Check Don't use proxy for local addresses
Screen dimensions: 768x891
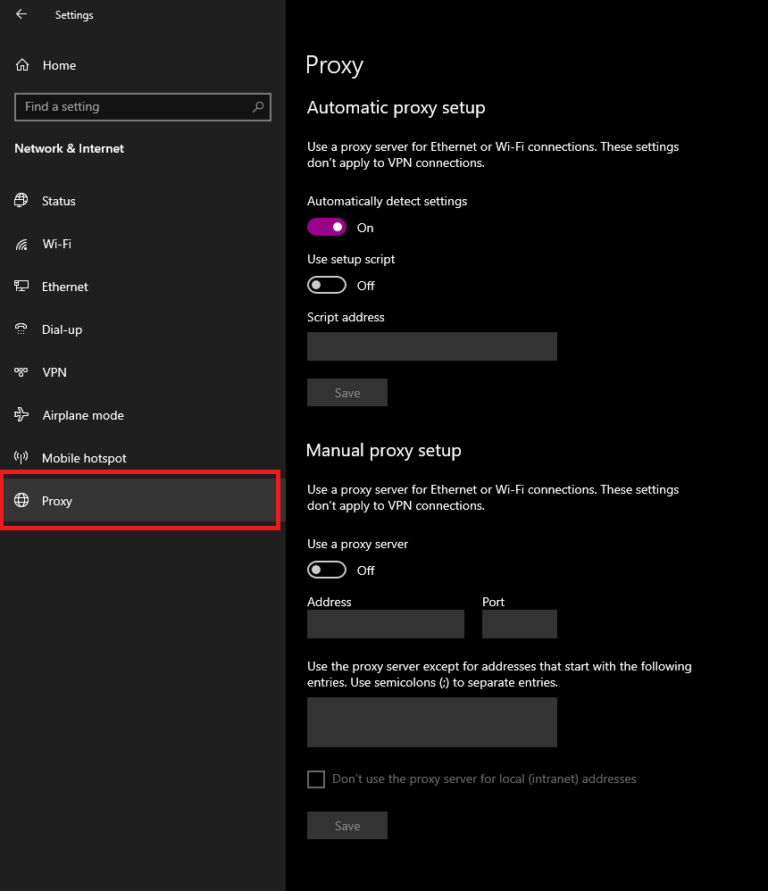316,779
